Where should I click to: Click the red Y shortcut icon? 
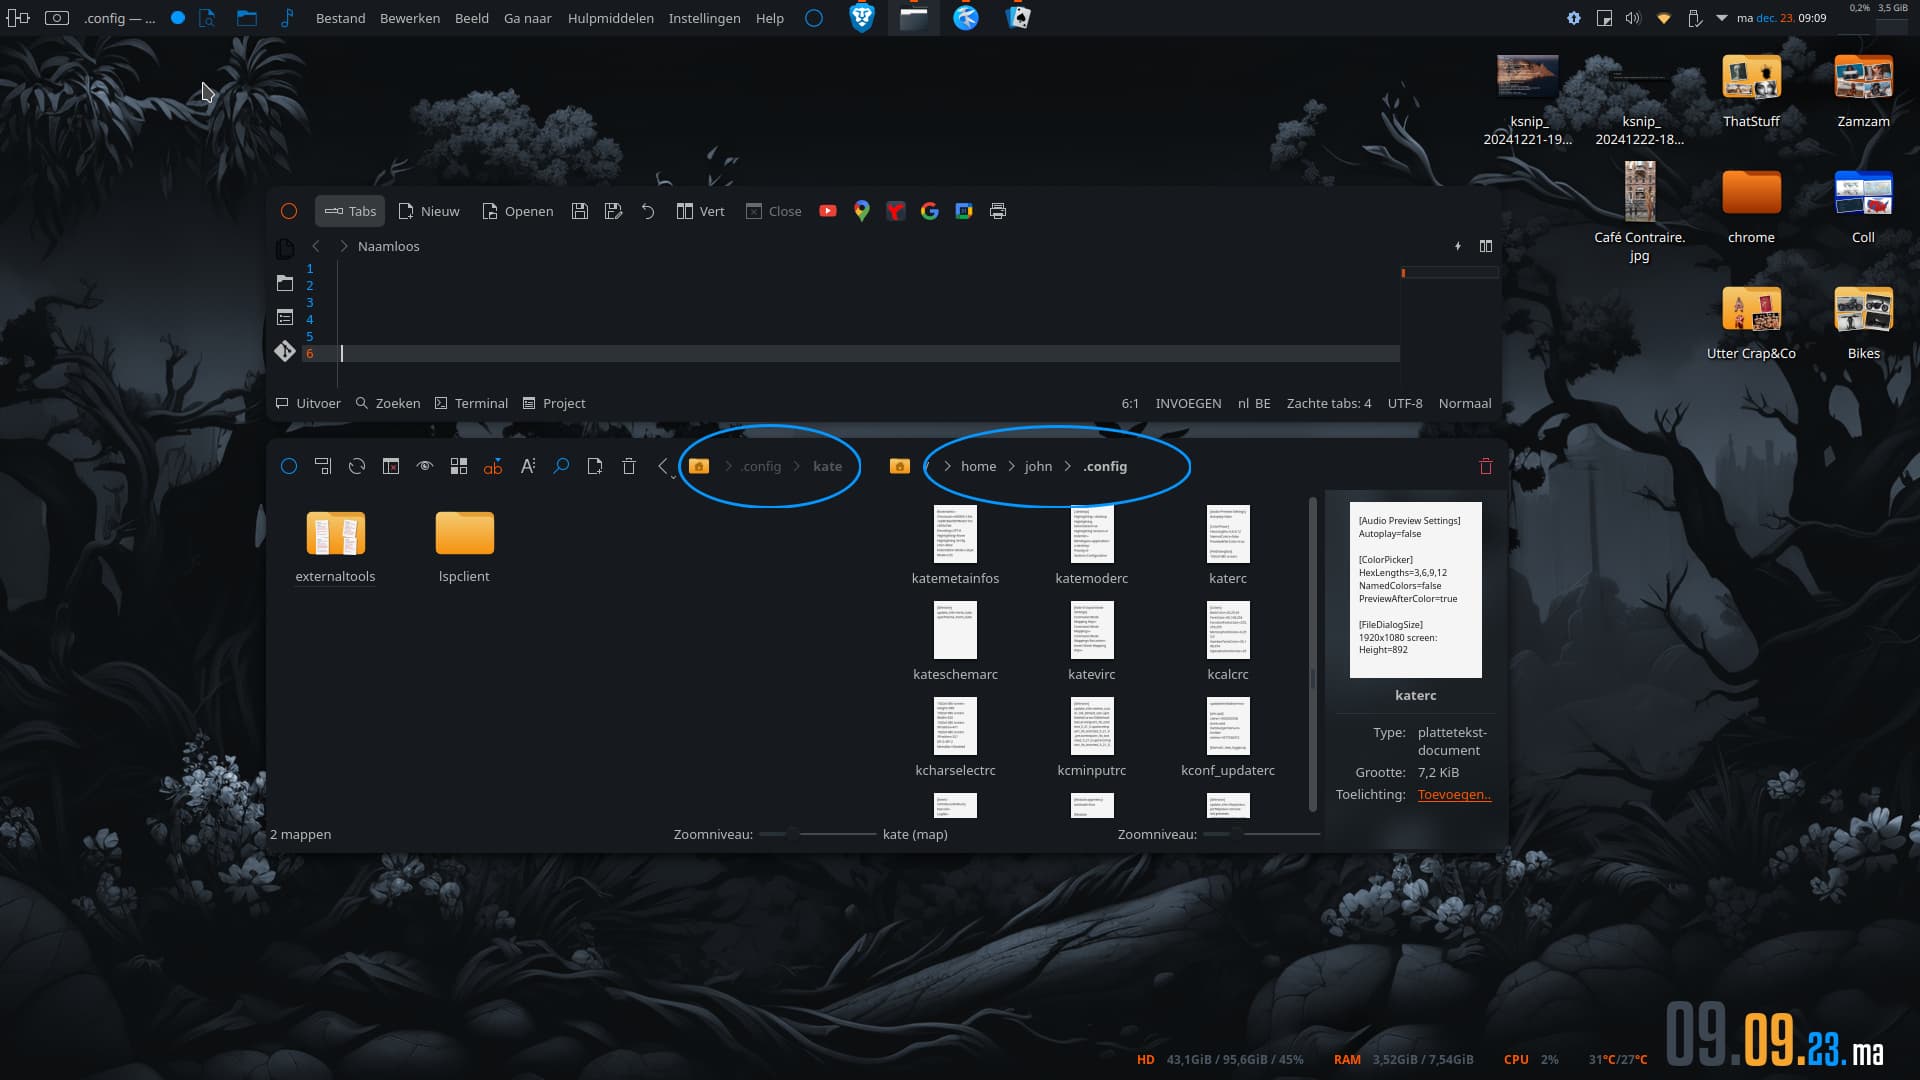coord(896,211)
